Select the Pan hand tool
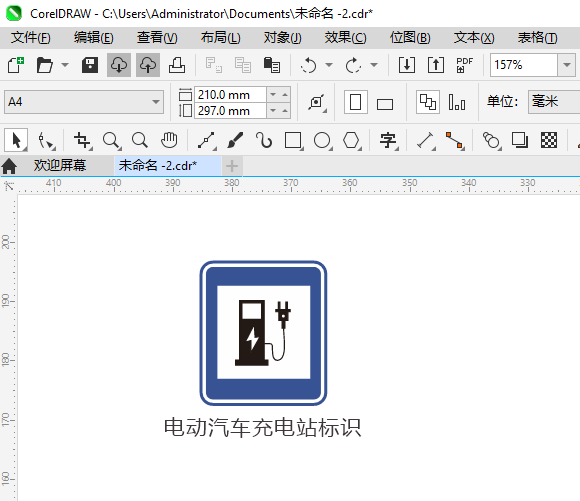 [x=169, y=141]
